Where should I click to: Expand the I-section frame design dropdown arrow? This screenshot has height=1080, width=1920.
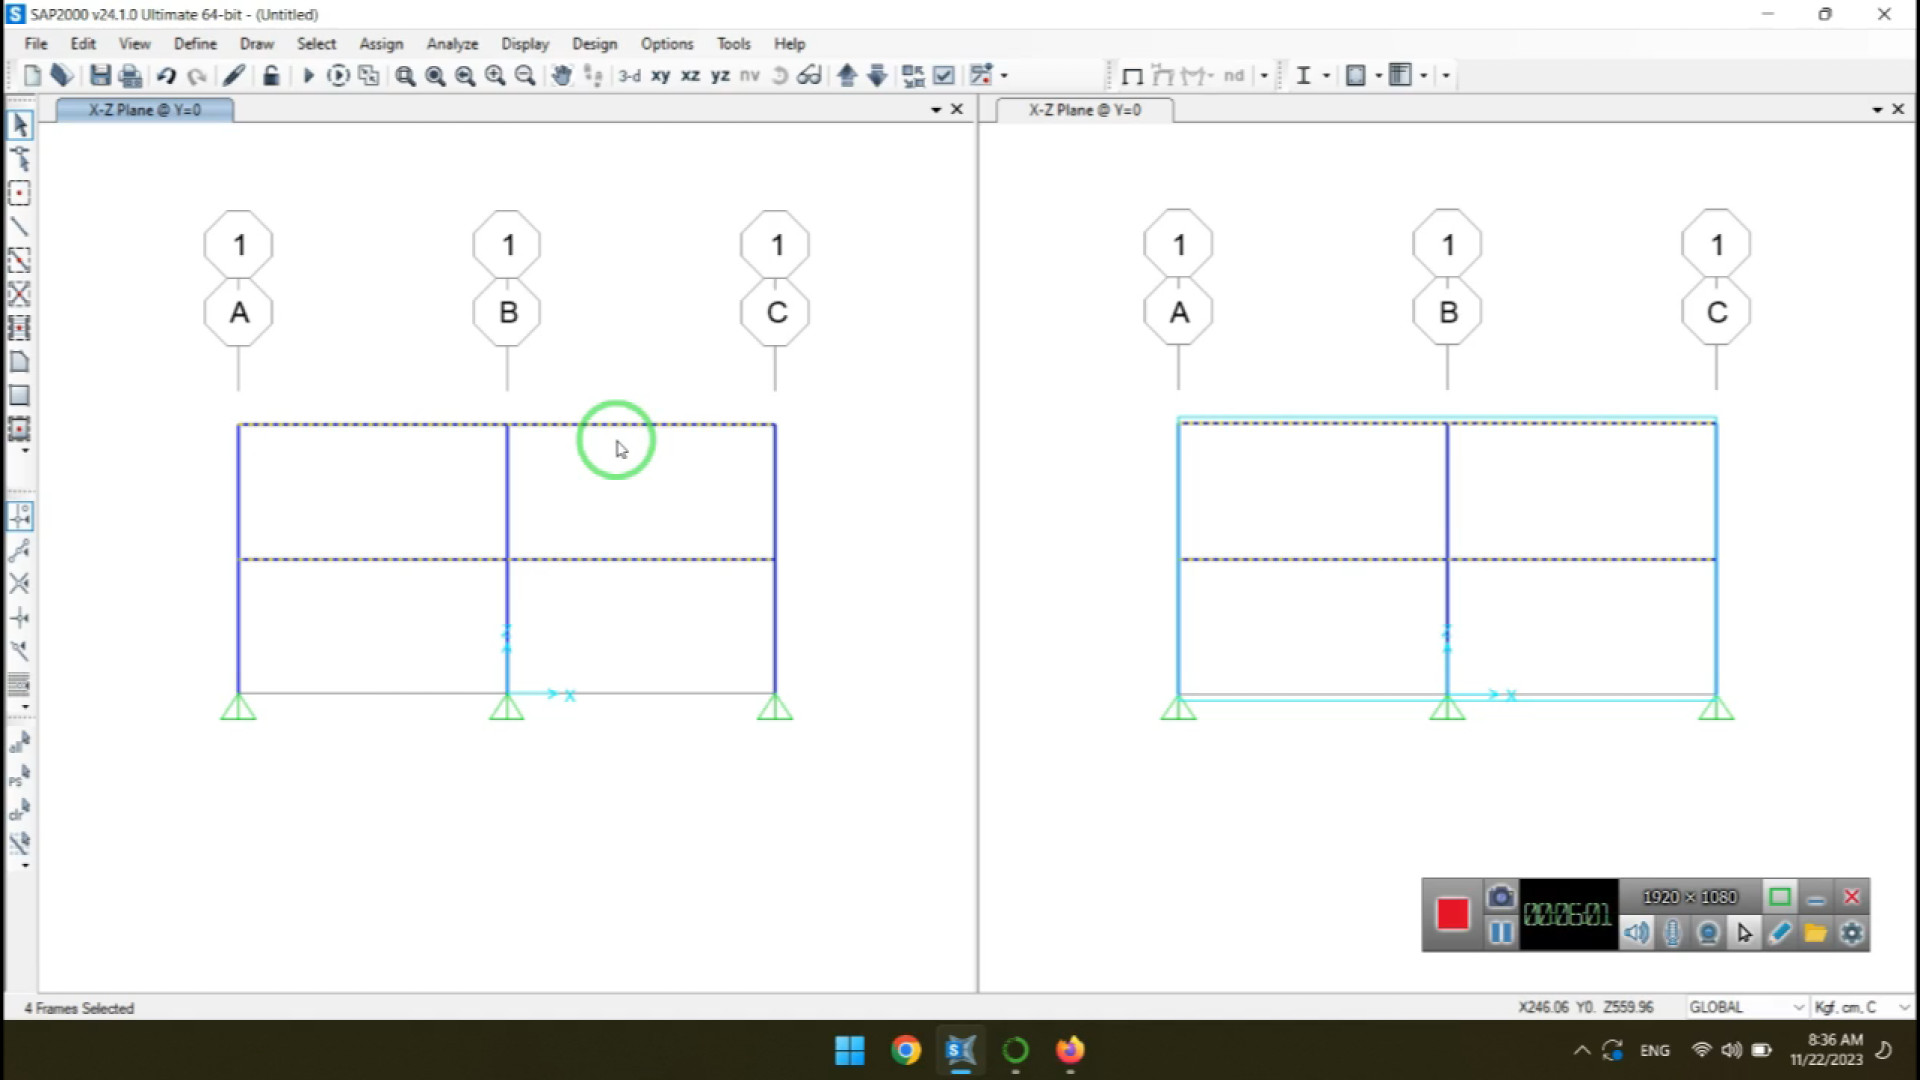click(1327, 76)
